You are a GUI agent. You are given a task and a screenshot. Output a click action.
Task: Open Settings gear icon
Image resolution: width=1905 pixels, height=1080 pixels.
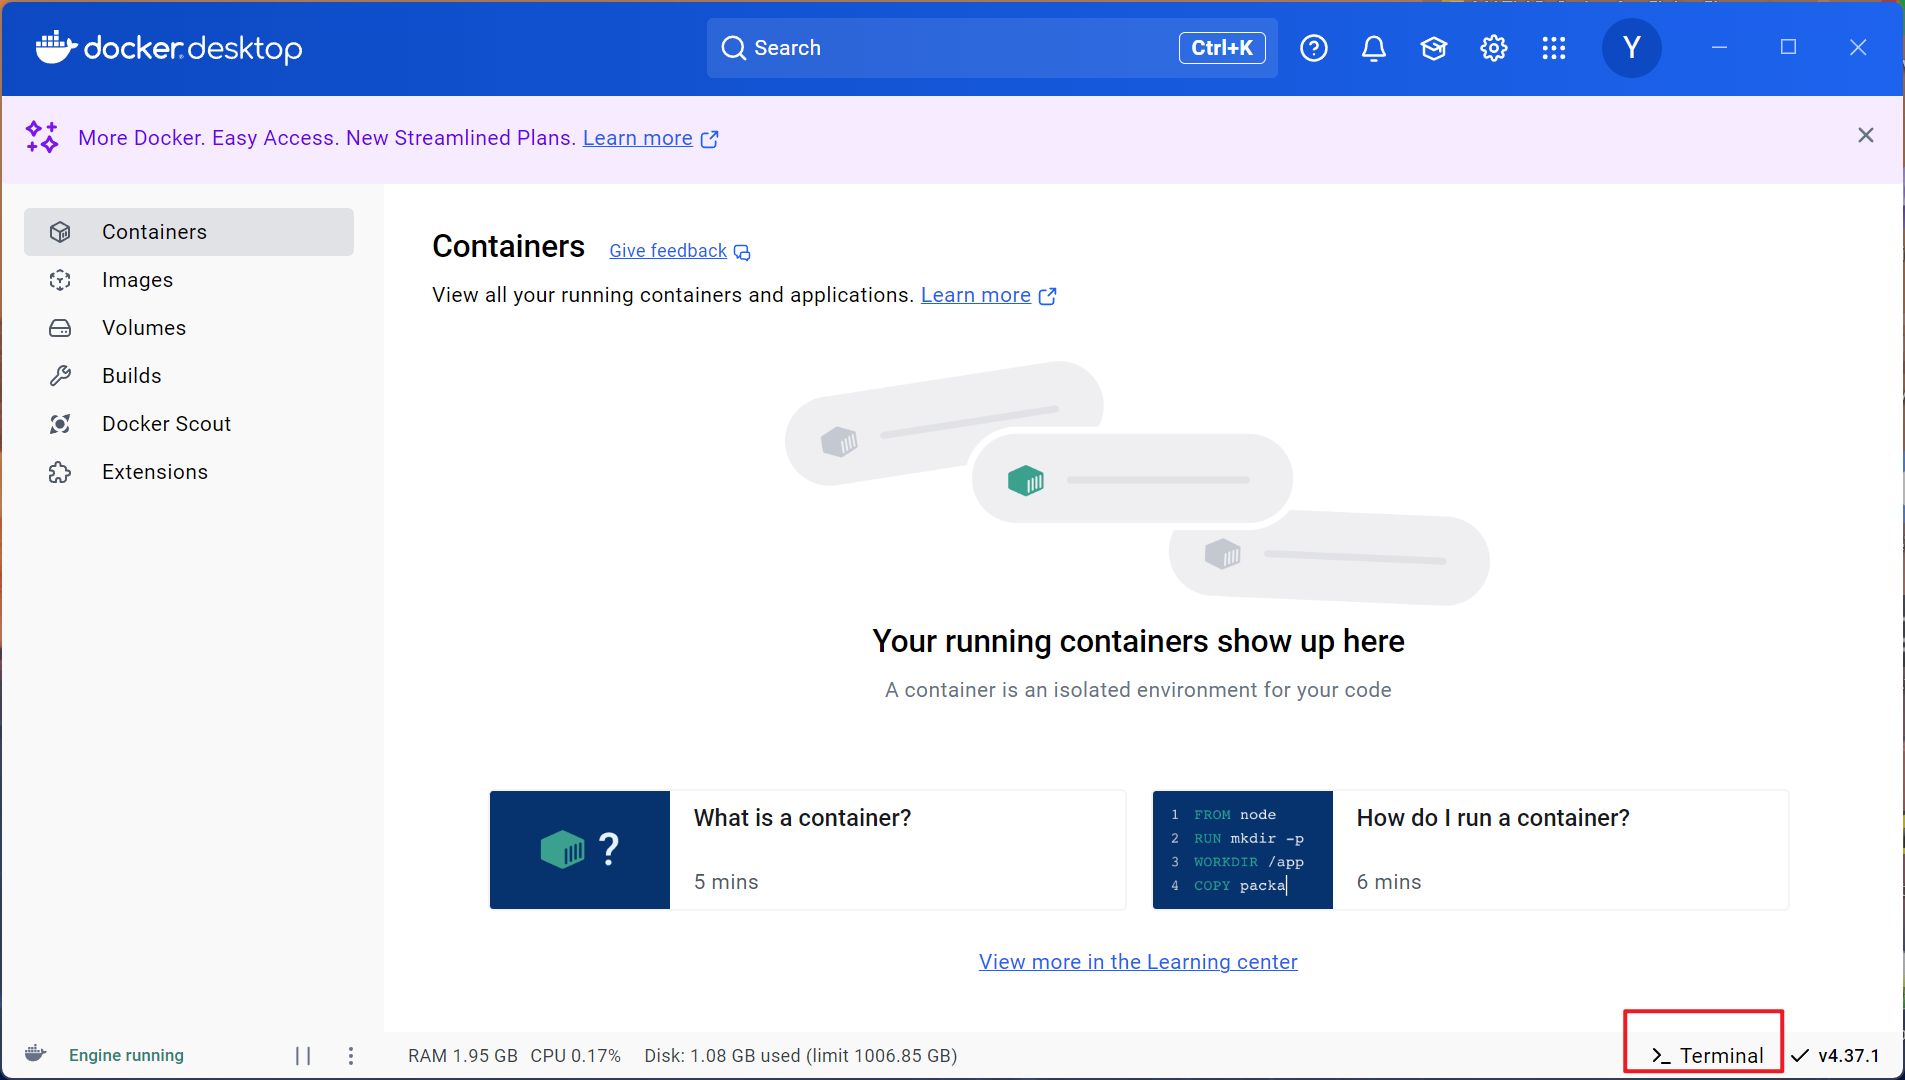(1494, 48)
